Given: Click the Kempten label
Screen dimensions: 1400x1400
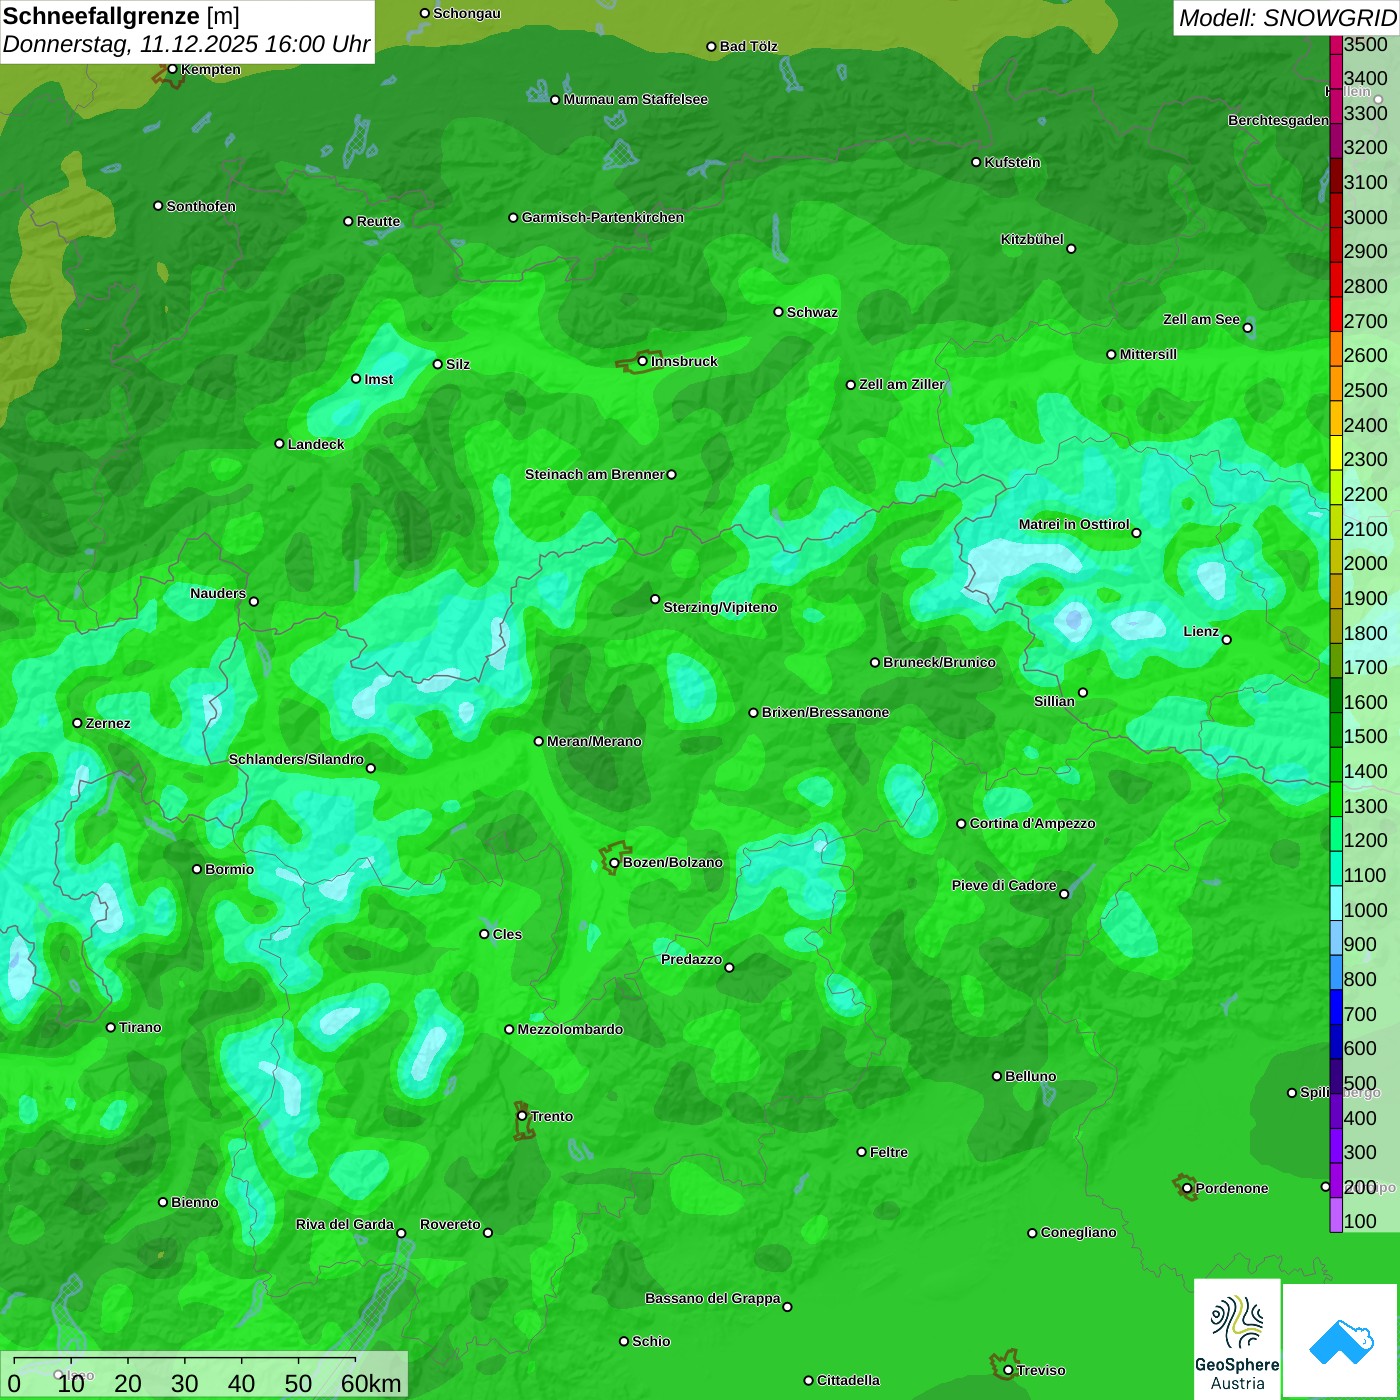Looking at the screenshot, I should 211,69.
